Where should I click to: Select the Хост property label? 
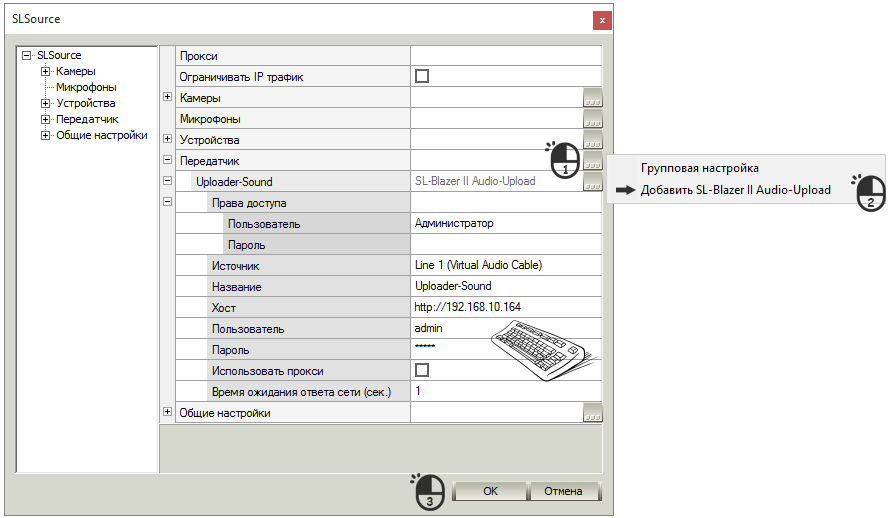223,308
